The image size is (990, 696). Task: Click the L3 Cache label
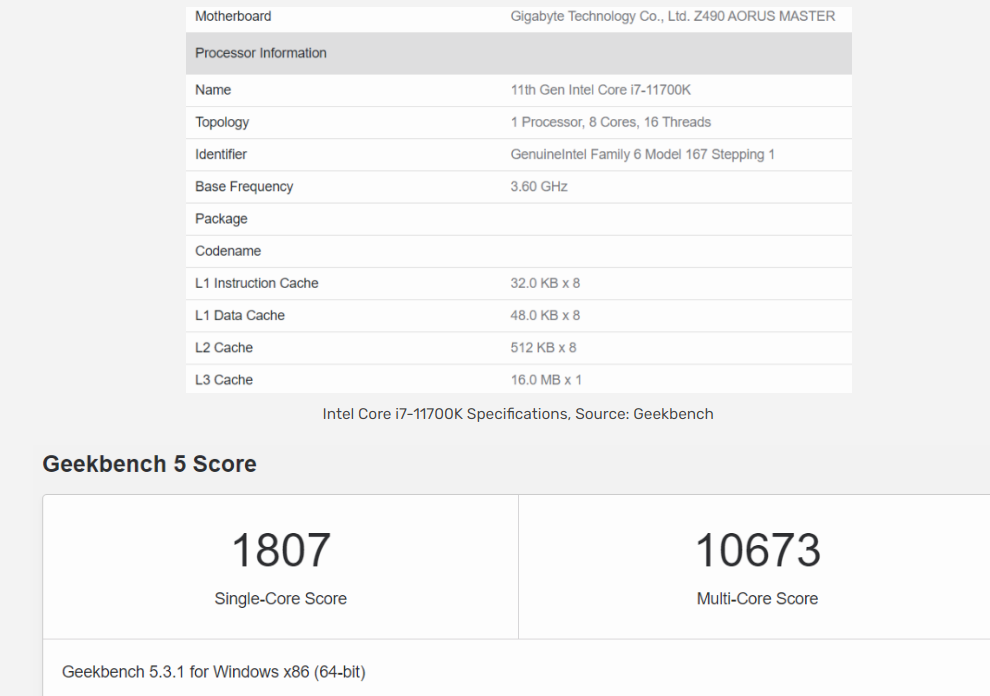pyautogui.click(x=224, y=380)
